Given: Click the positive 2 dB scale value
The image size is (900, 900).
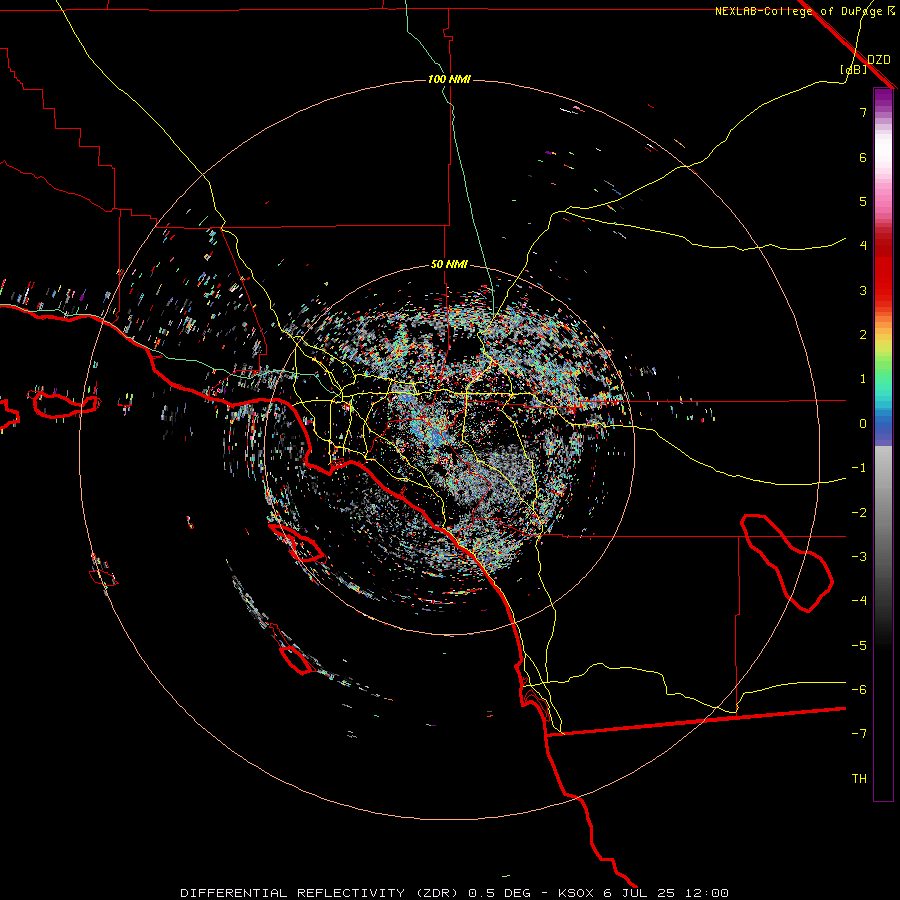Looking at the screenshot, I should tap(863, 335).
